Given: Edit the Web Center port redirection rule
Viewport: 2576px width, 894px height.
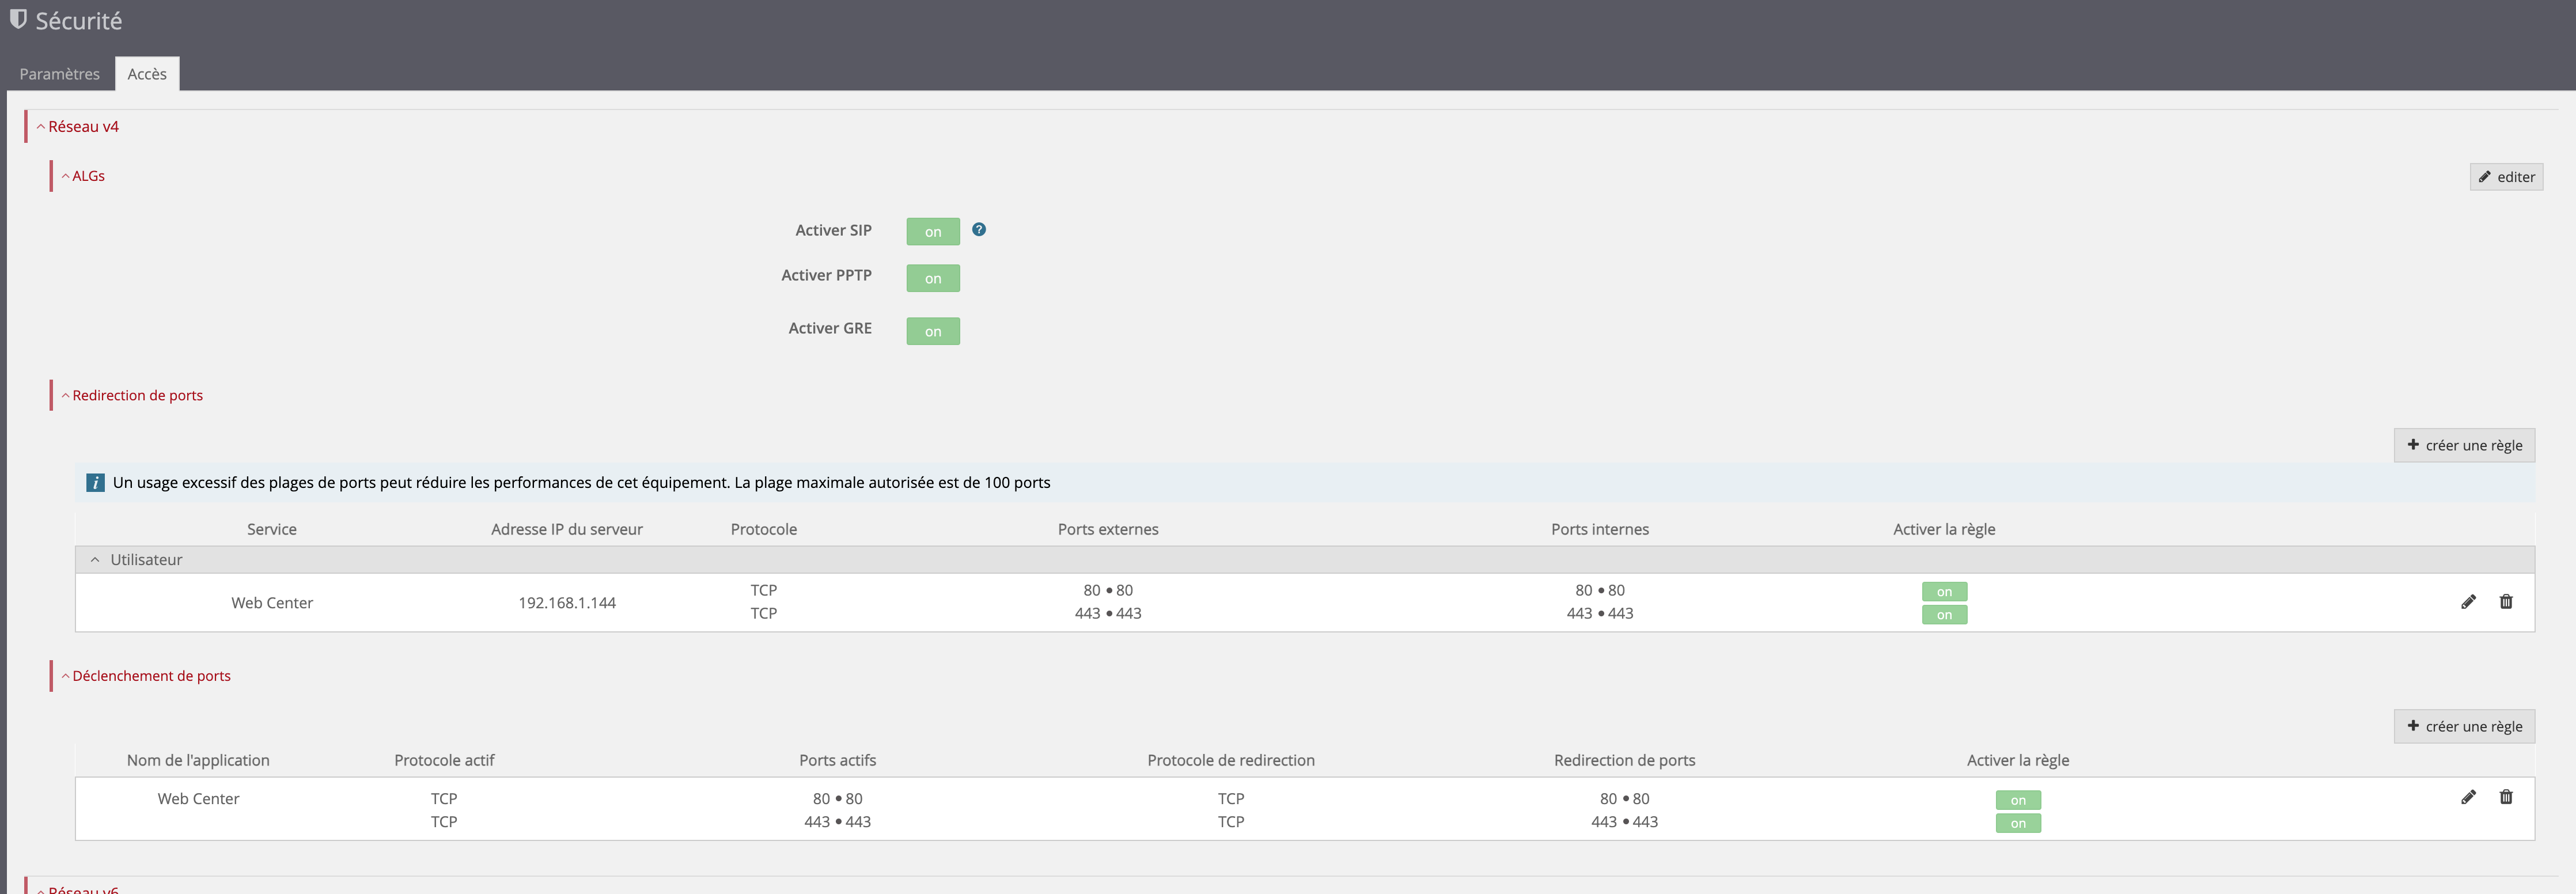Looking at the screenshot, I should (2468, 601).
